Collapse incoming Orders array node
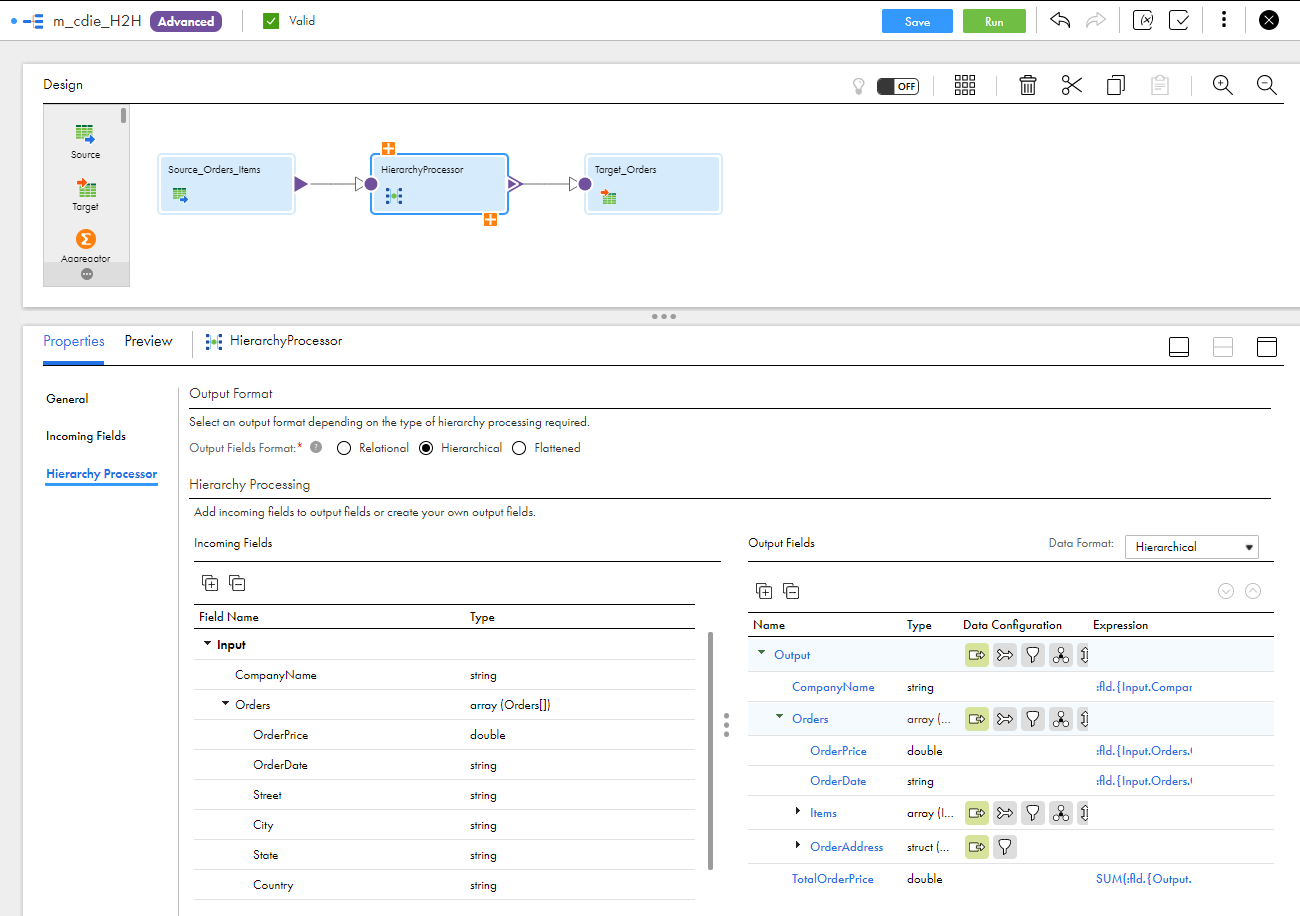 (226, 704)
